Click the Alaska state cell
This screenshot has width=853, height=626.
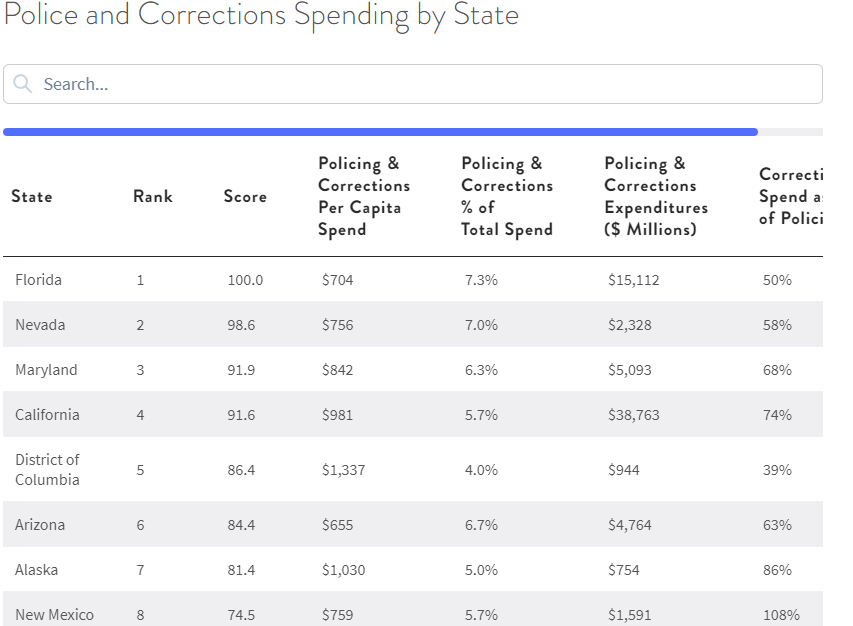36,570
